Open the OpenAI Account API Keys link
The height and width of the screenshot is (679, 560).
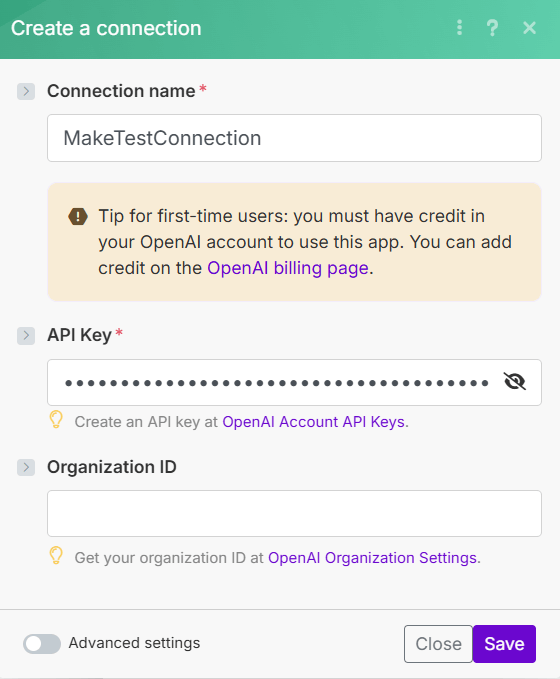point(314,421)
